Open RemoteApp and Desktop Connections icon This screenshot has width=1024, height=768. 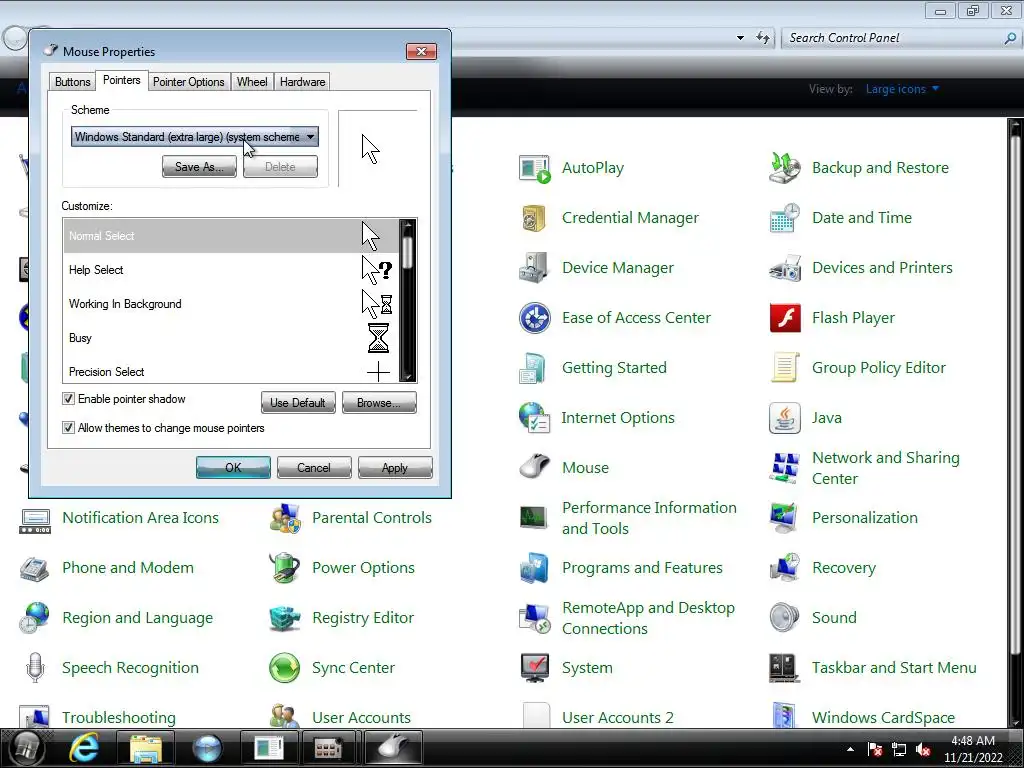click(534, 618)
